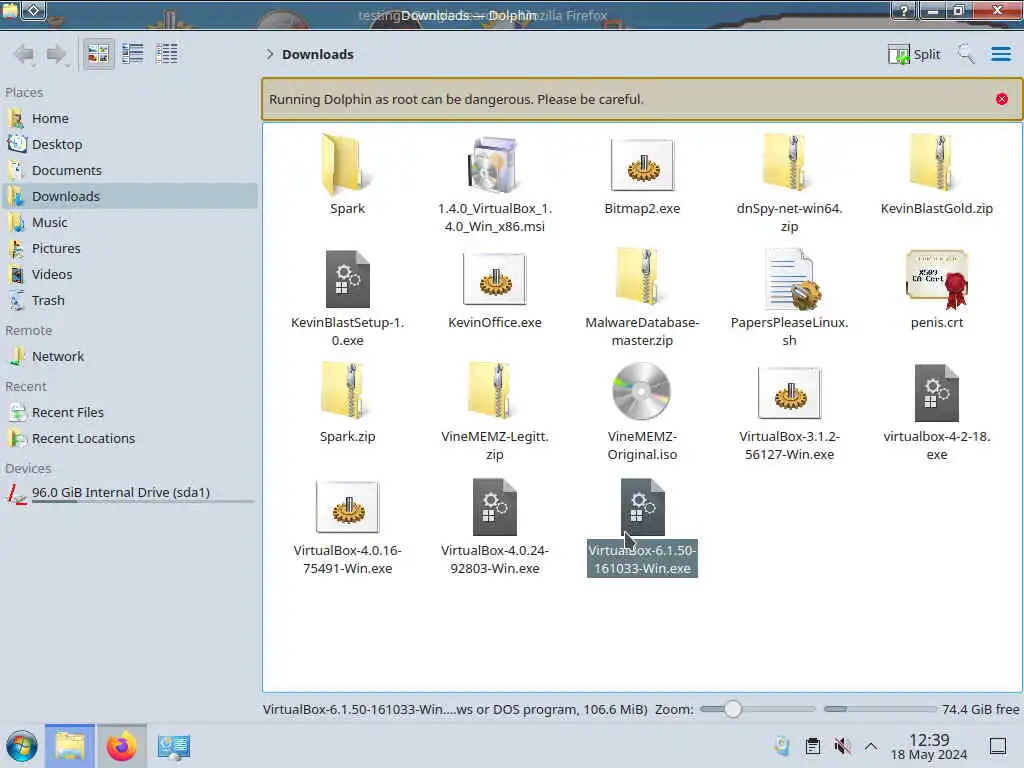Open Trash in Places
1024x768 pixels.
[x=130, y=301]
